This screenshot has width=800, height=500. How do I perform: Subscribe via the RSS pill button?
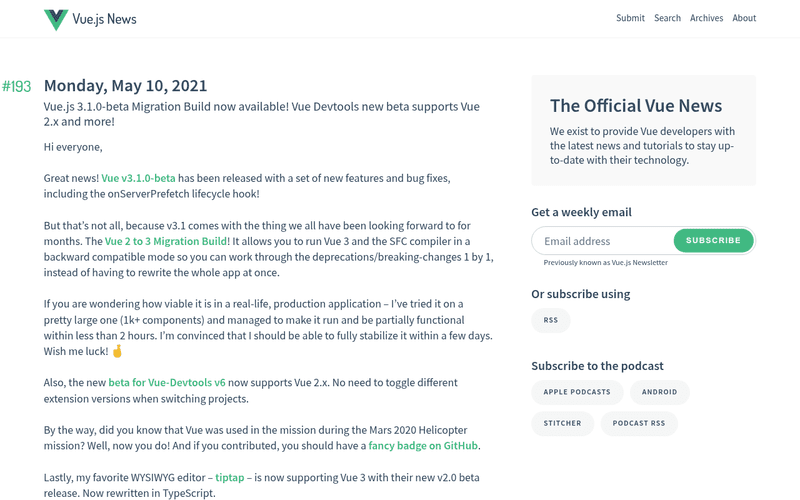pyautogui.click(x=551, y=320)
